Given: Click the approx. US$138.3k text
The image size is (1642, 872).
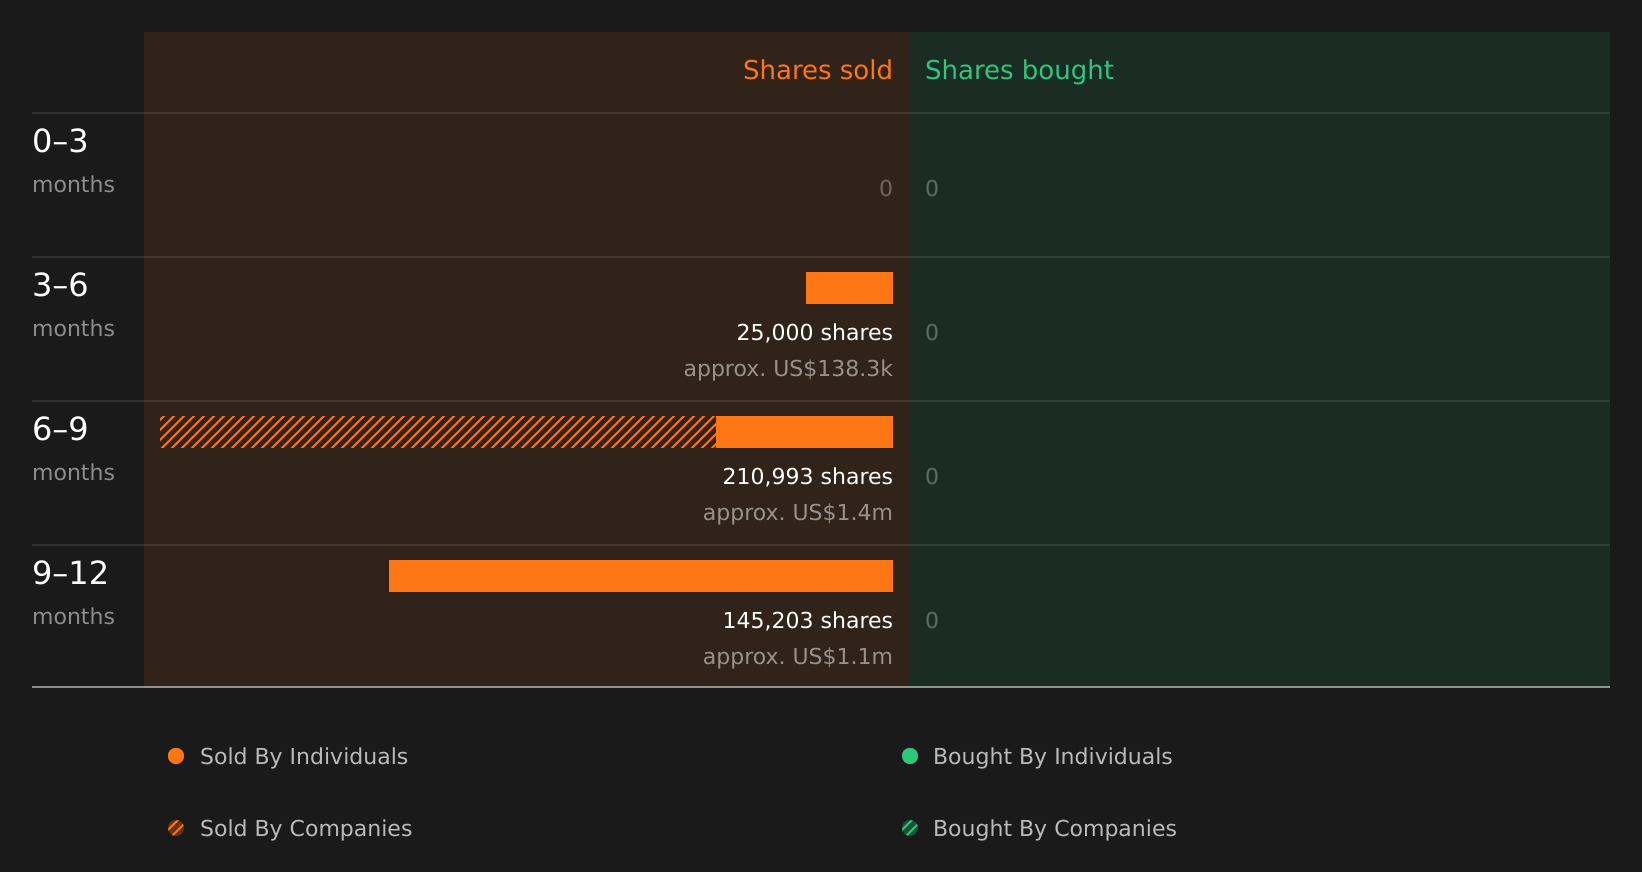Looking at the screenshot, I should pos(788,369).
